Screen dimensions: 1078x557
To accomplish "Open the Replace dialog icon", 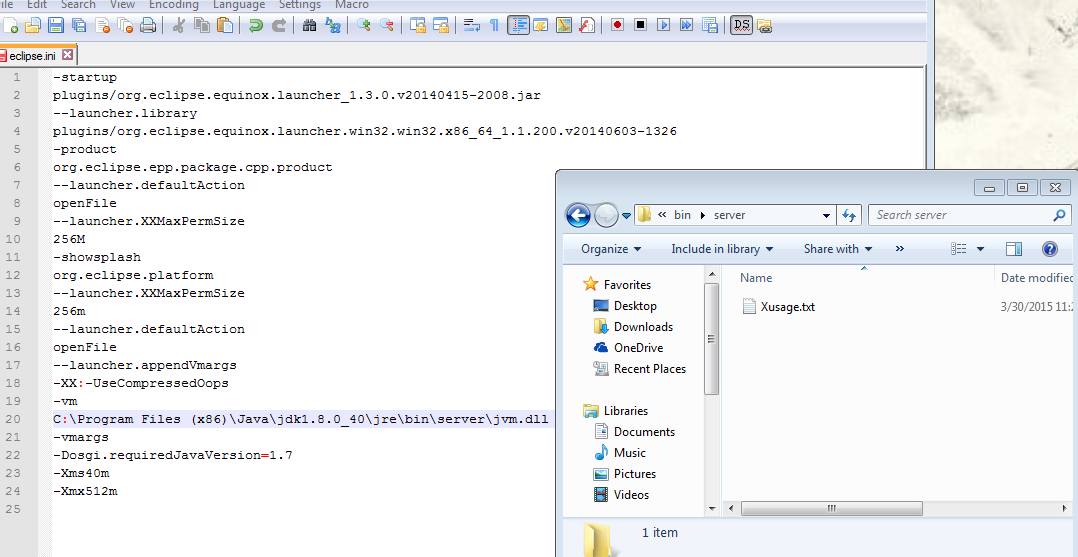I will [x=333, y=25].
